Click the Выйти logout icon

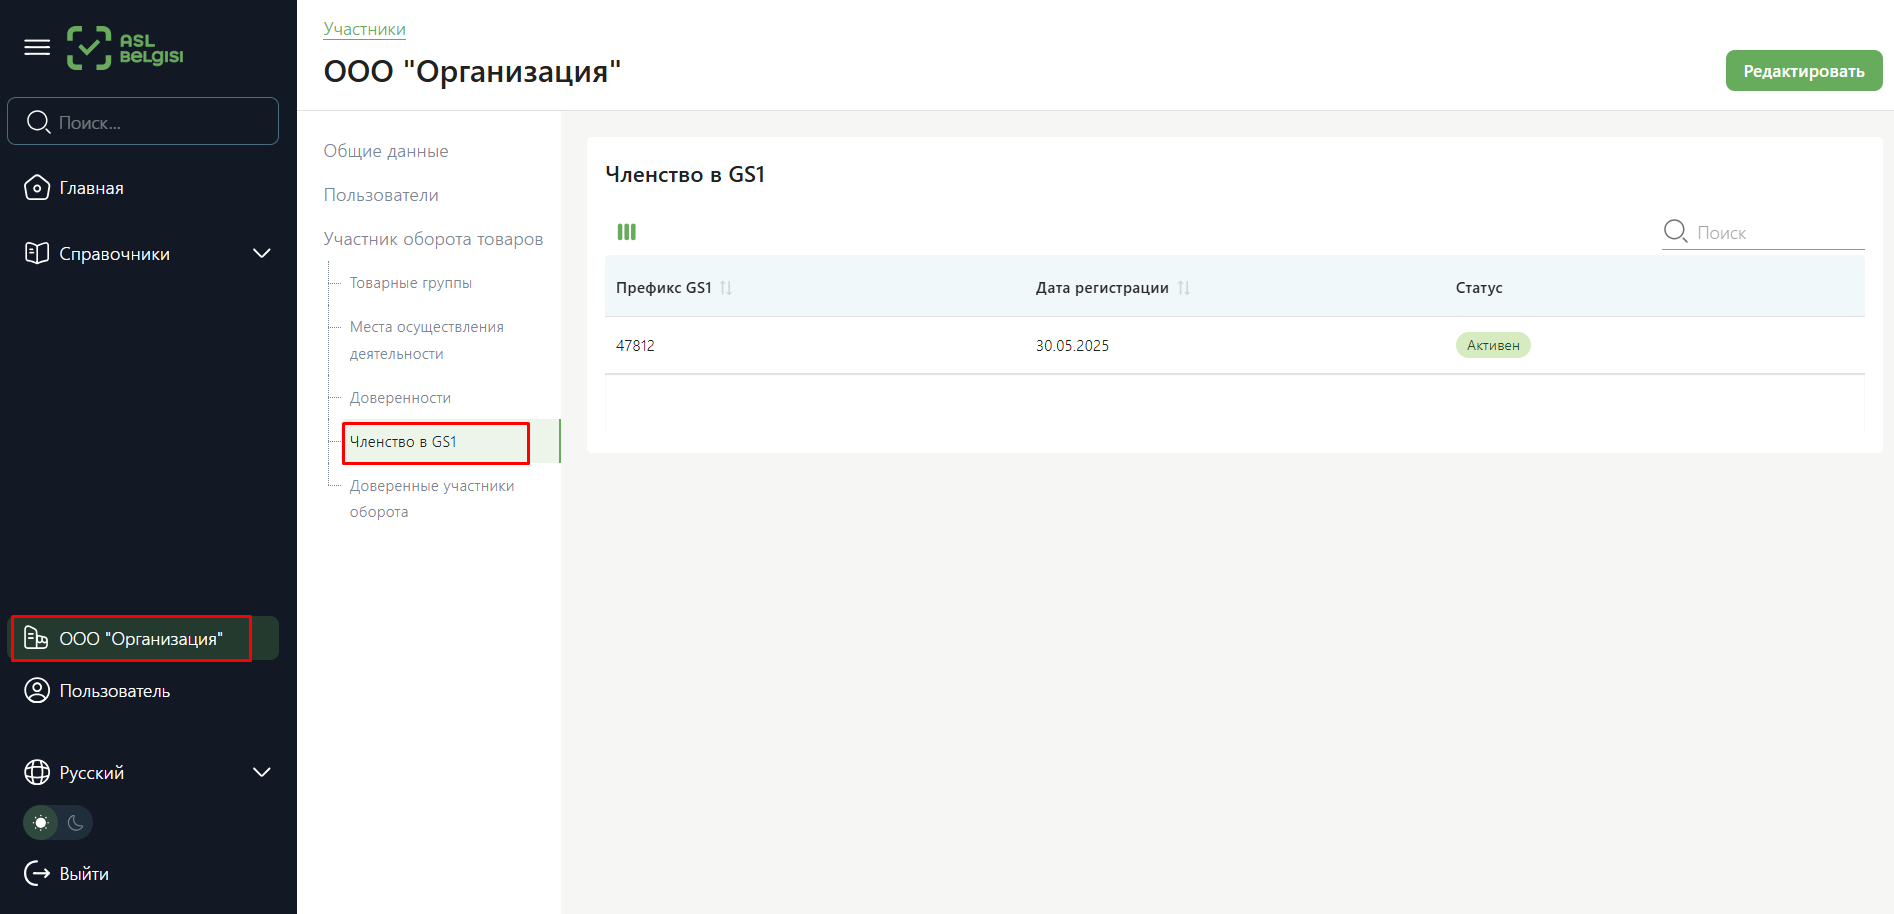tap(37, 873)
